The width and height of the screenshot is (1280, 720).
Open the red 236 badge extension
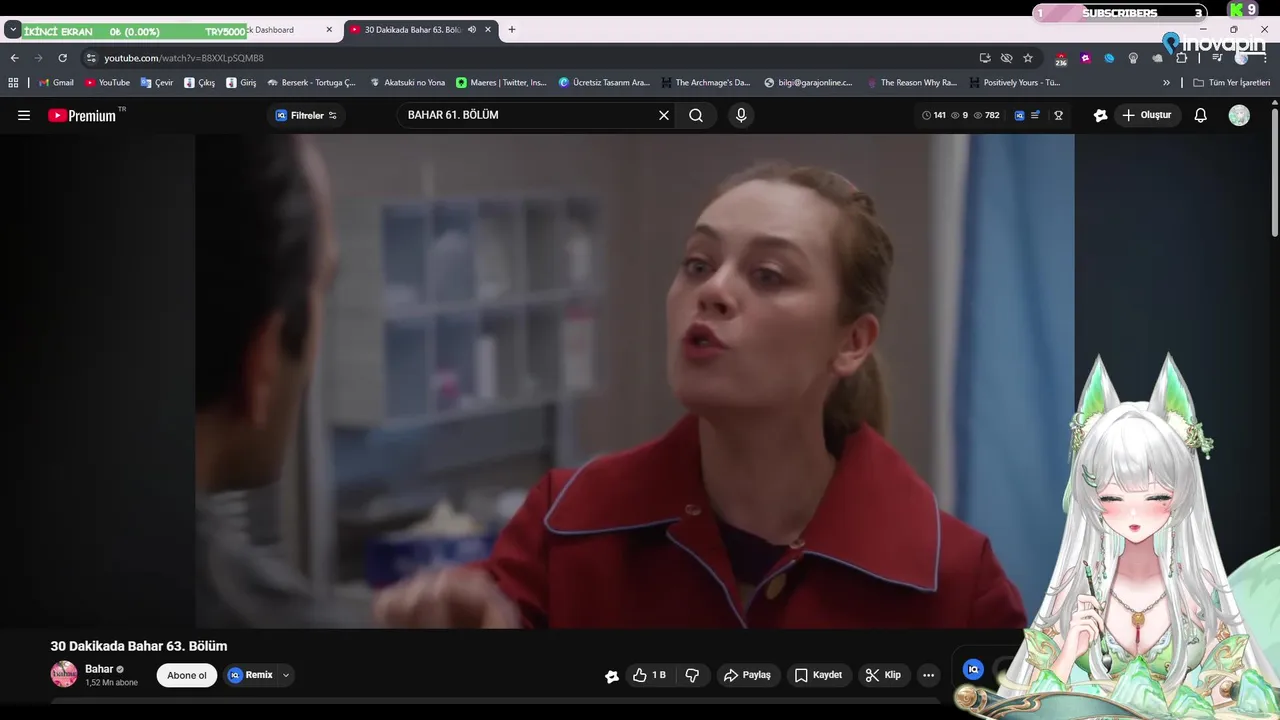(1061, 59)
